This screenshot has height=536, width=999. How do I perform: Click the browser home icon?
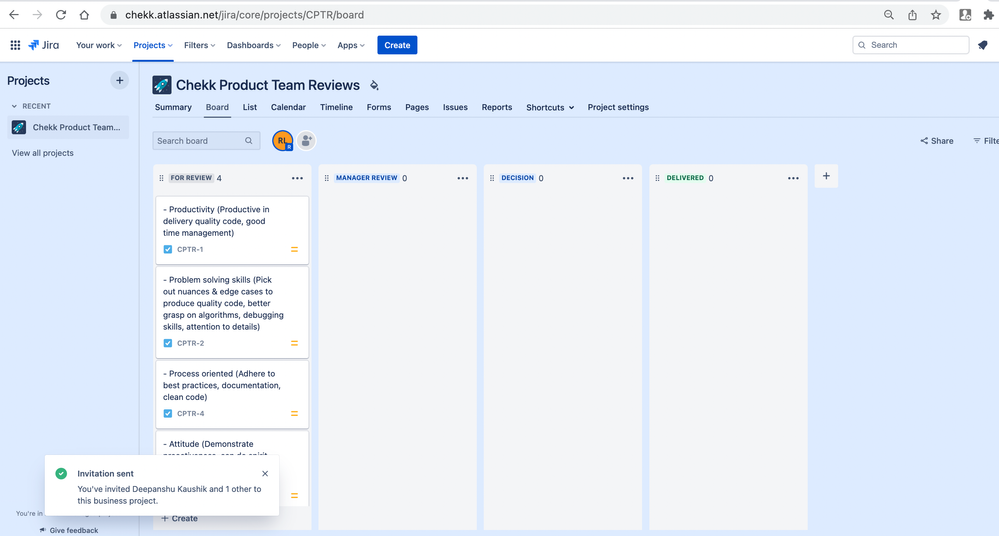click(84, 15)
